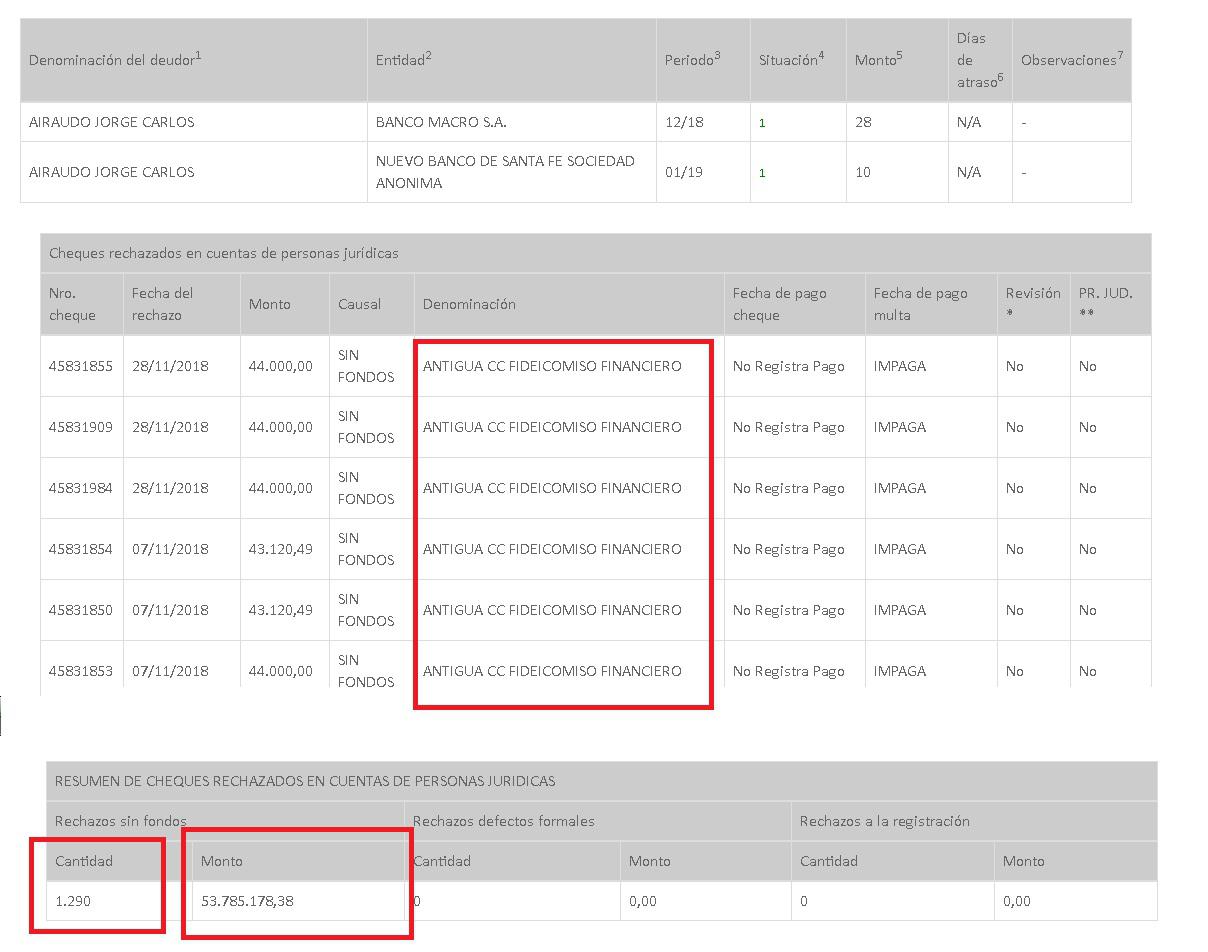Select the 53.785.178,38 amount value
Screen dimensions: 1208x952
247,901
